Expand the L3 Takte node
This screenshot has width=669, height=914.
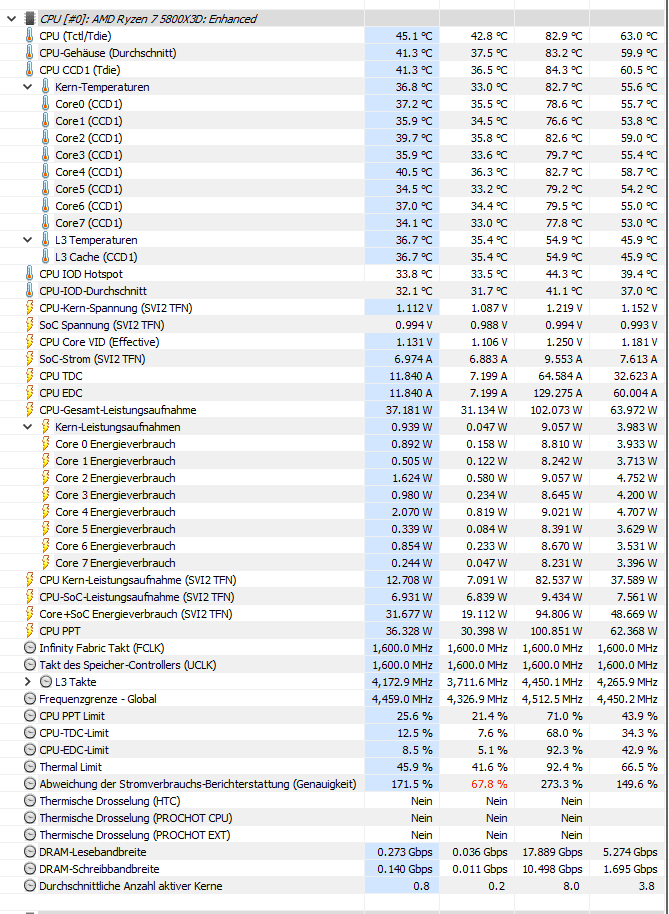[x=27, y=681]
